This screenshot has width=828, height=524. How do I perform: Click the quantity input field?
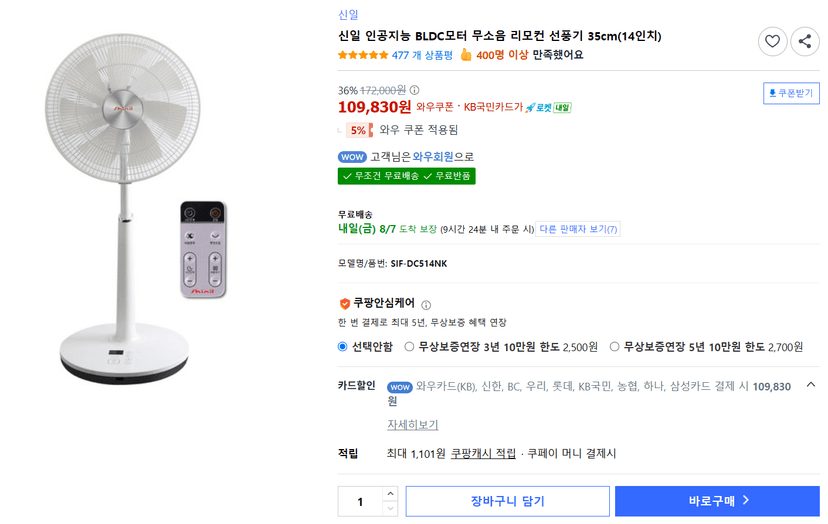point(360,501)
